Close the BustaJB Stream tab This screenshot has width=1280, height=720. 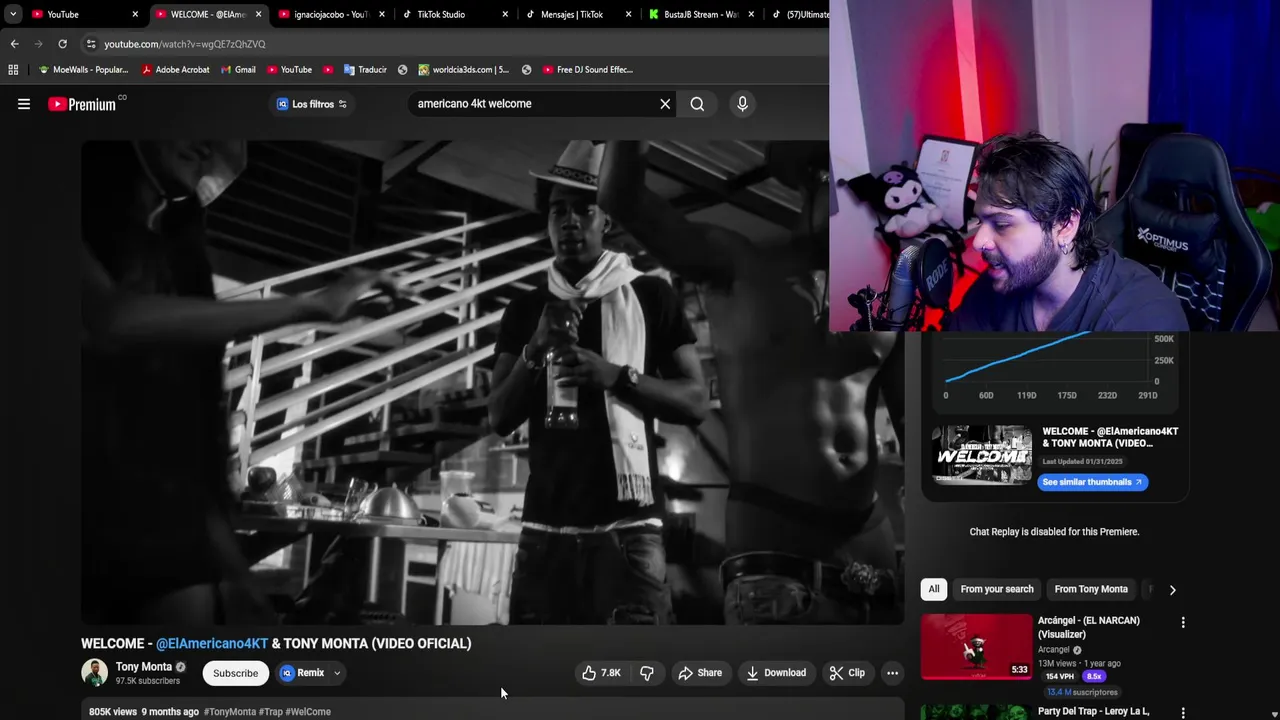751,14
